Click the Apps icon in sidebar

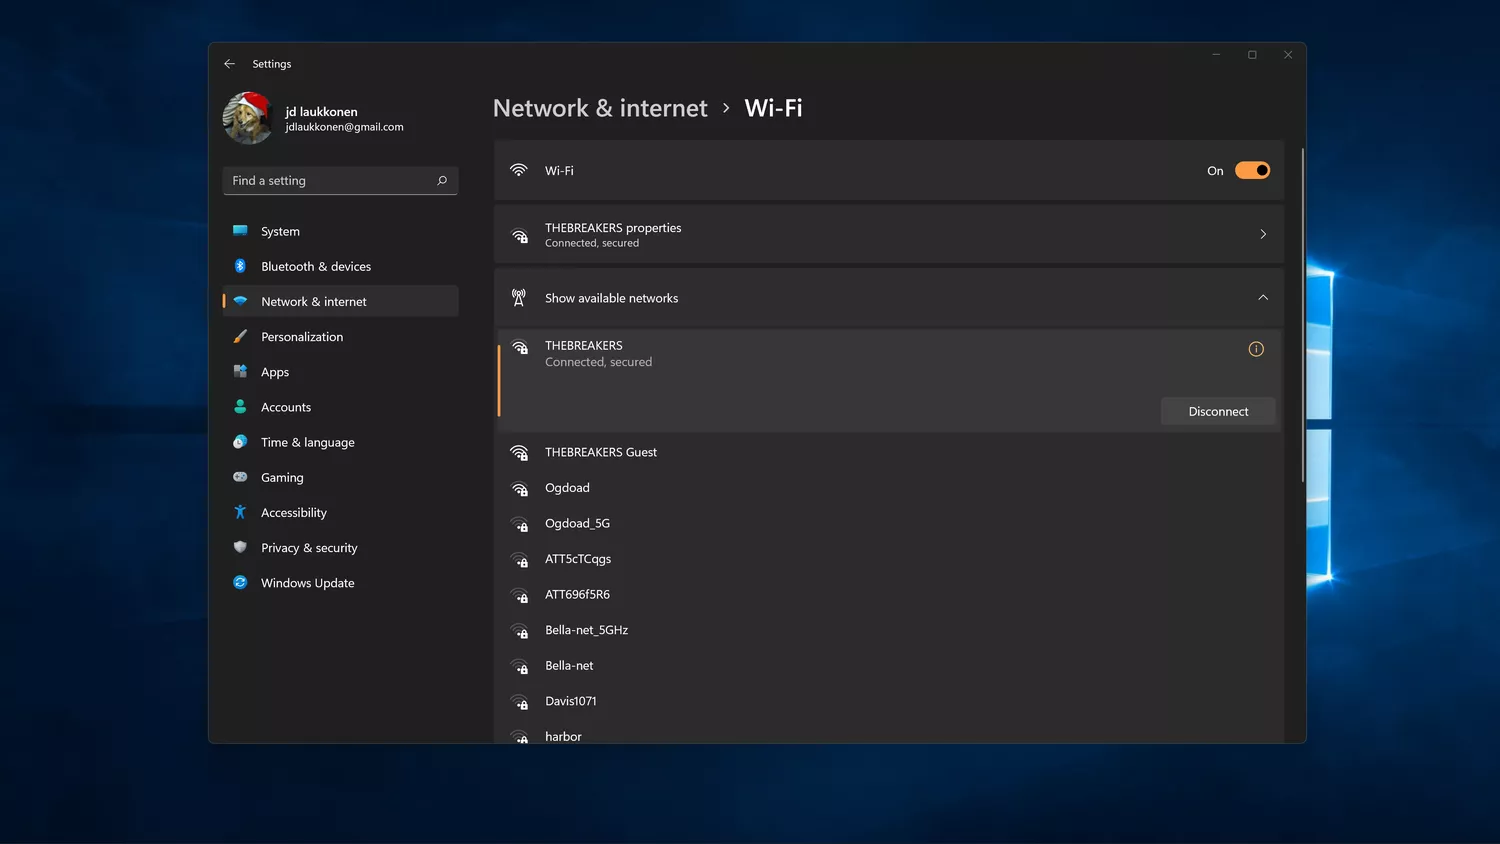coord(240,372)
